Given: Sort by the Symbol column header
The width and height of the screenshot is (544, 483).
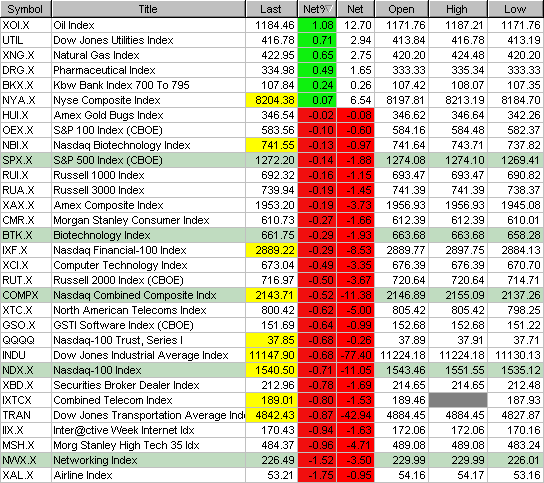Looking at the screenshot, I should click(26, 9).
